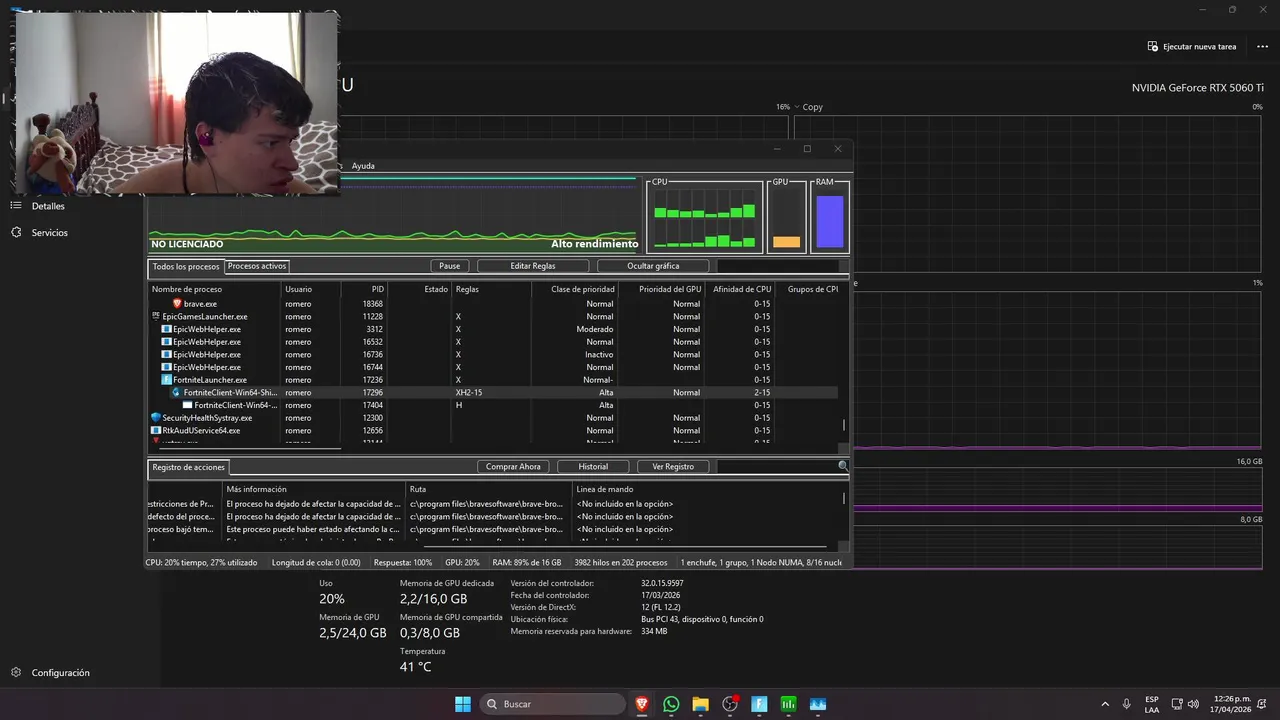This screenshot has height=720, width=1280.
Task: Click the 'RAM: 89% de 16 GB' status entry
Action: pos(526,563)
